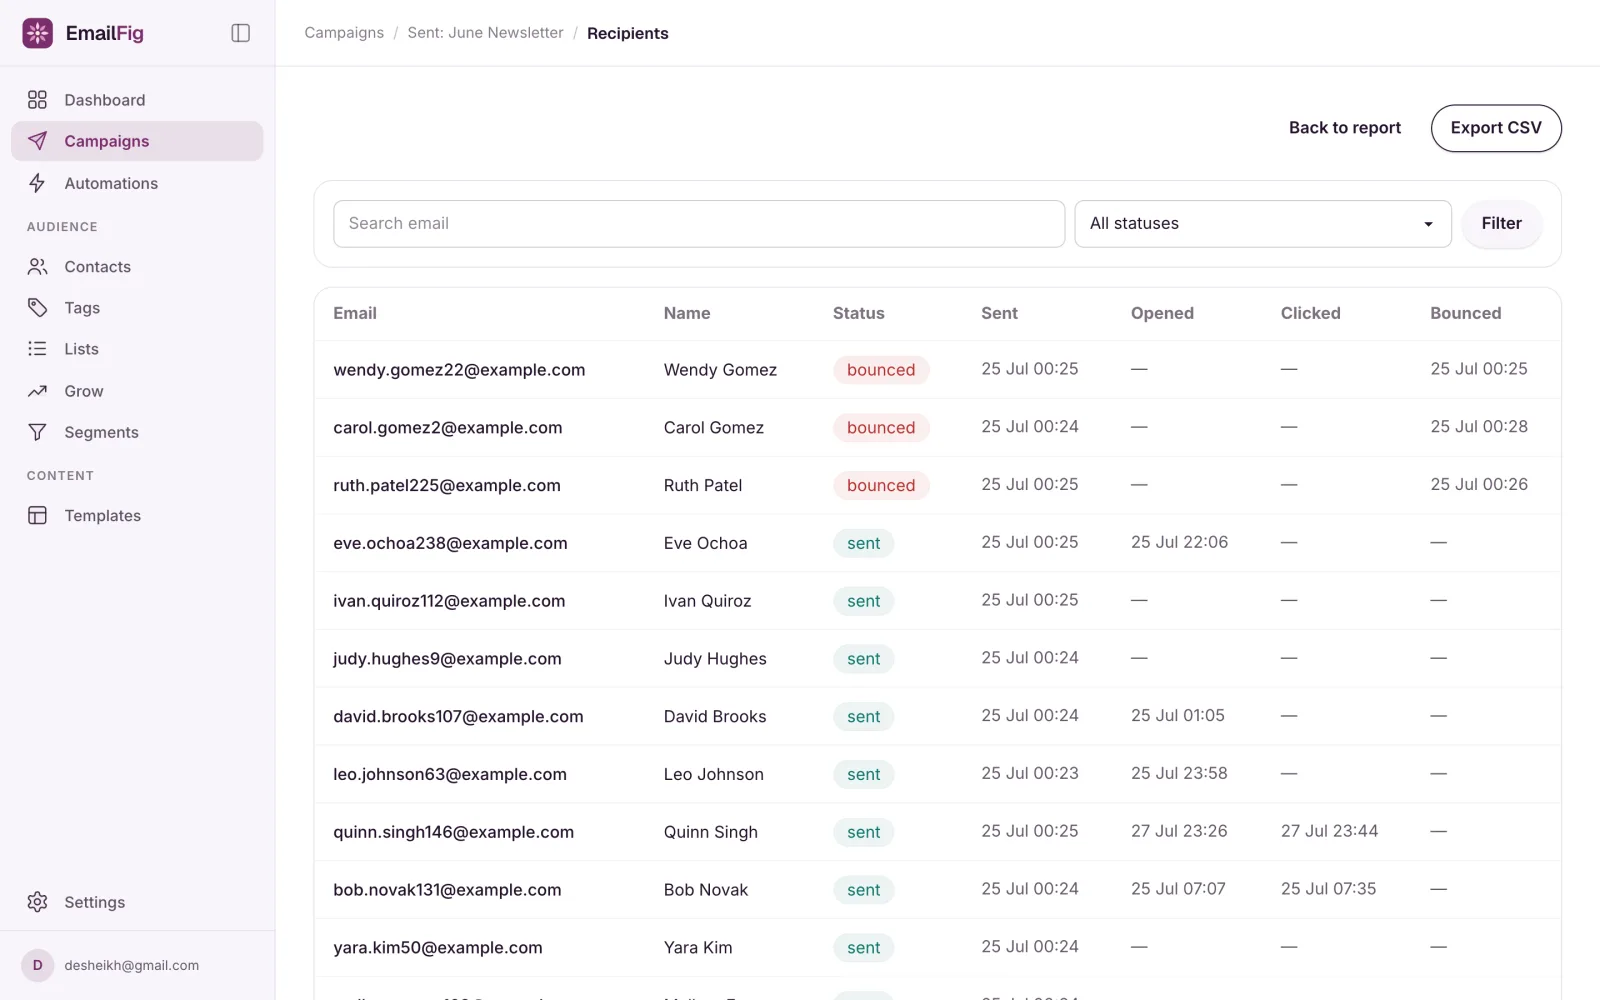
Task: Click the Opened column header
Action: 1162,313
